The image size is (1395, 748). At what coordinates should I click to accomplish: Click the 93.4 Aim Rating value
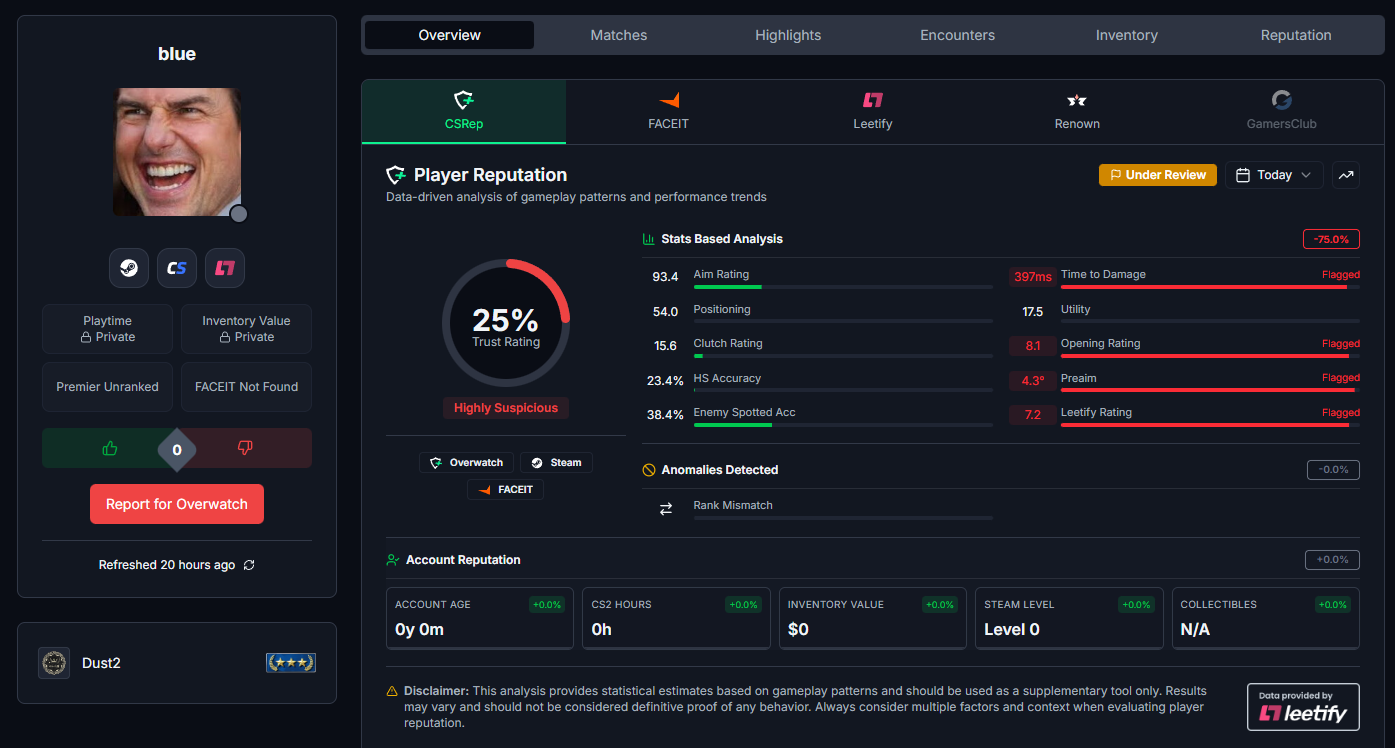tap(666, 277)
